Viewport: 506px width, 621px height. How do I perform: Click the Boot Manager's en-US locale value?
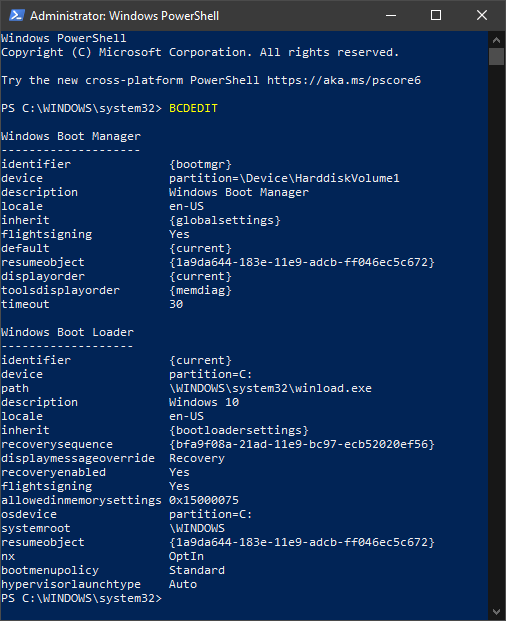pyautogui.click(x=186, y=206)
